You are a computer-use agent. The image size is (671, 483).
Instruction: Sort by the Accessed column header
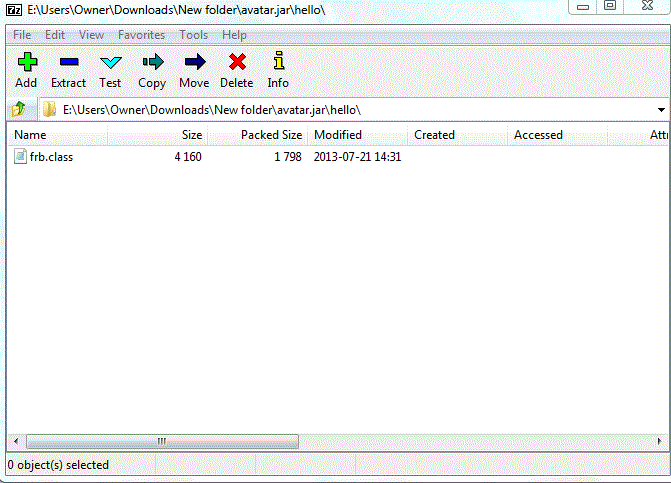click(558, 135)
